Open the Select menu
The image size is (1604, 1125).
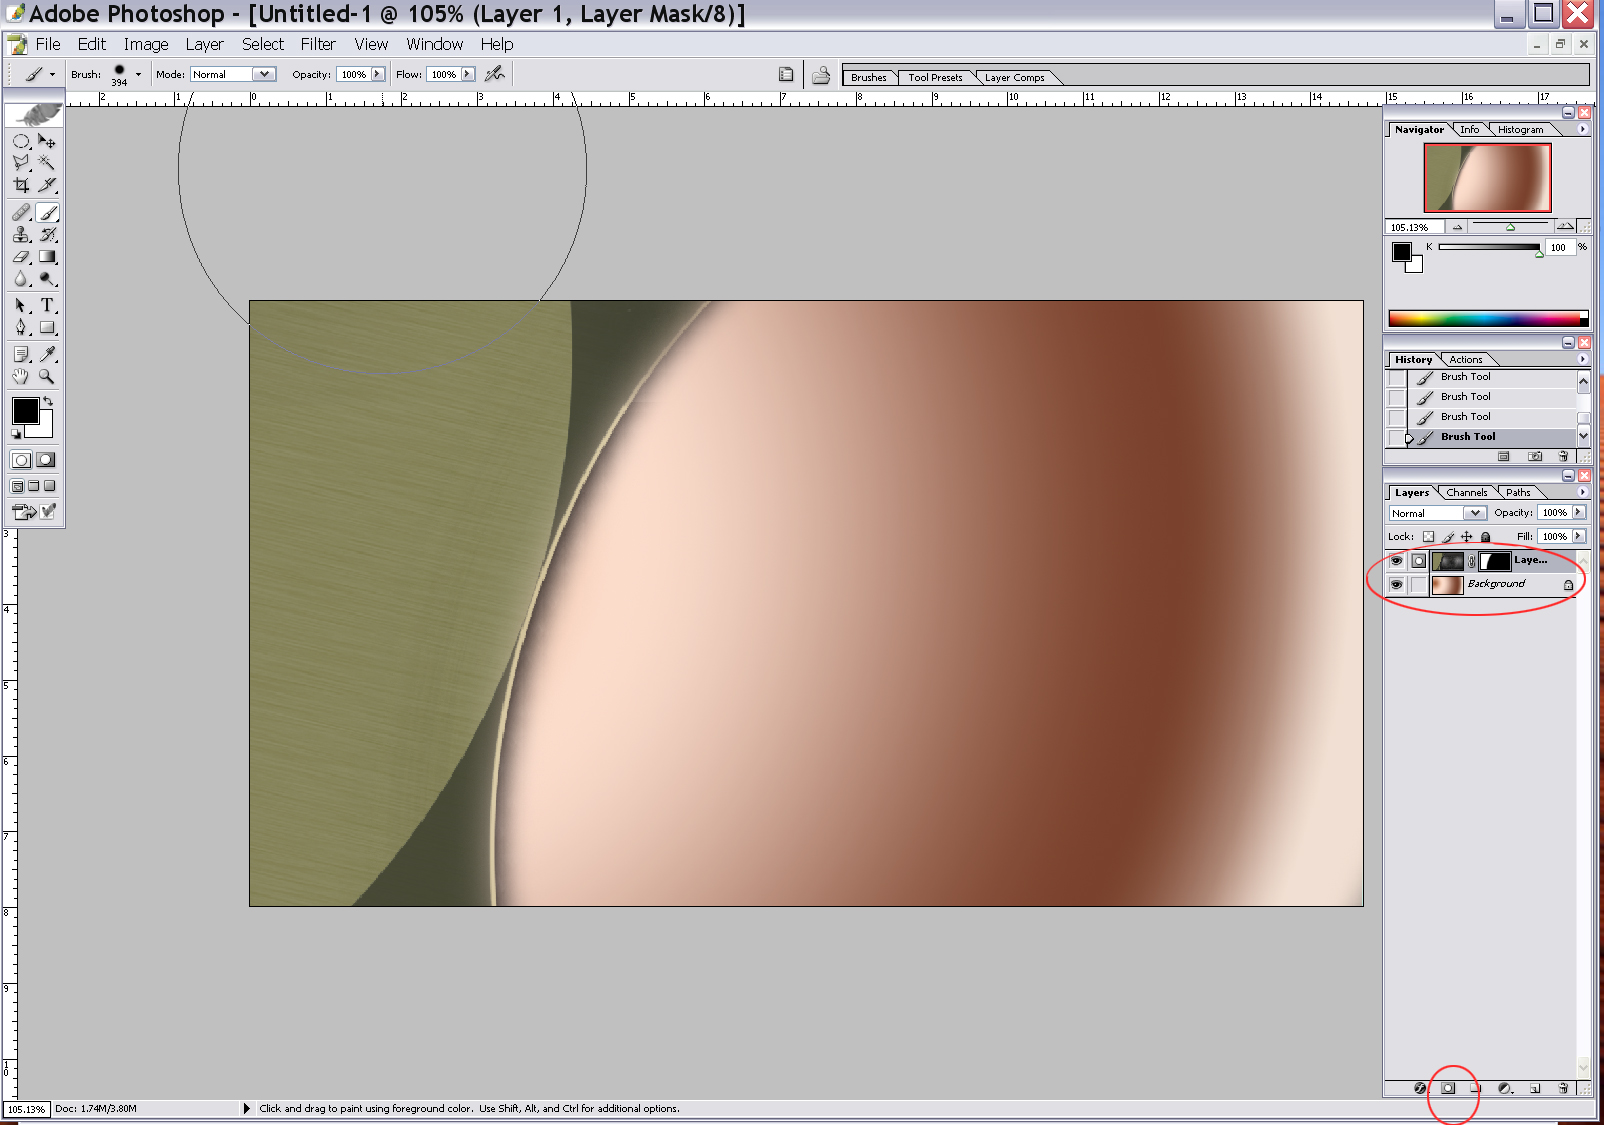coord(263,44)
